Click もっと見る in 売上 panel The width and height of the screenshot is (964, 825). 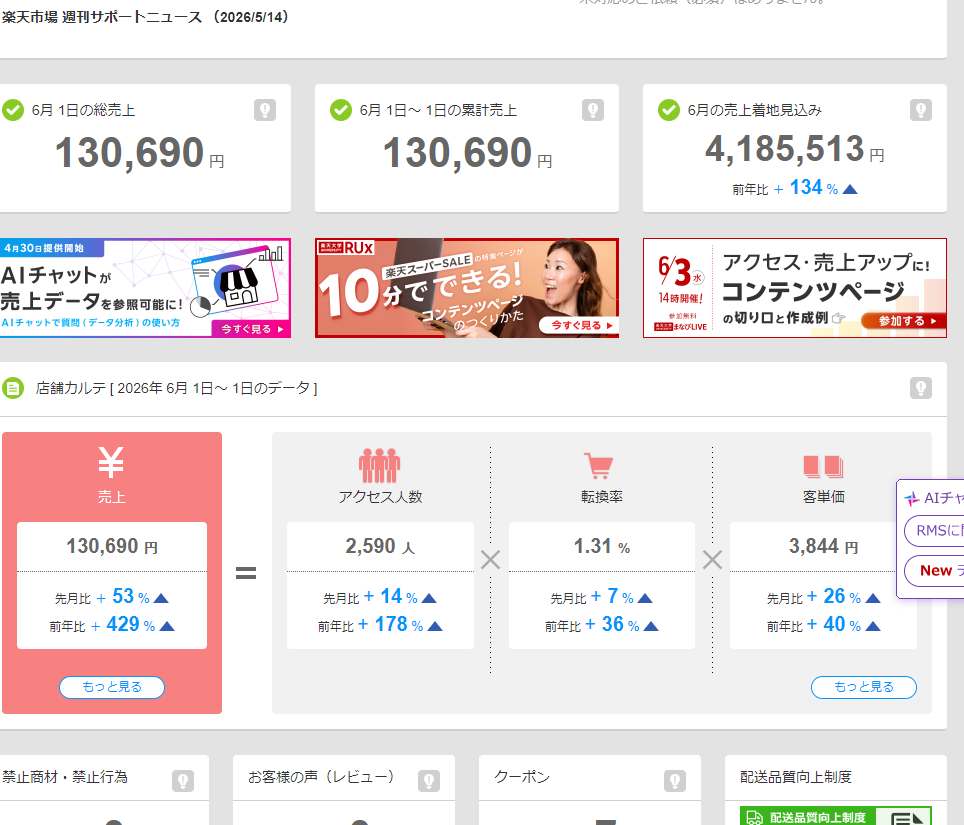(112, 687)
